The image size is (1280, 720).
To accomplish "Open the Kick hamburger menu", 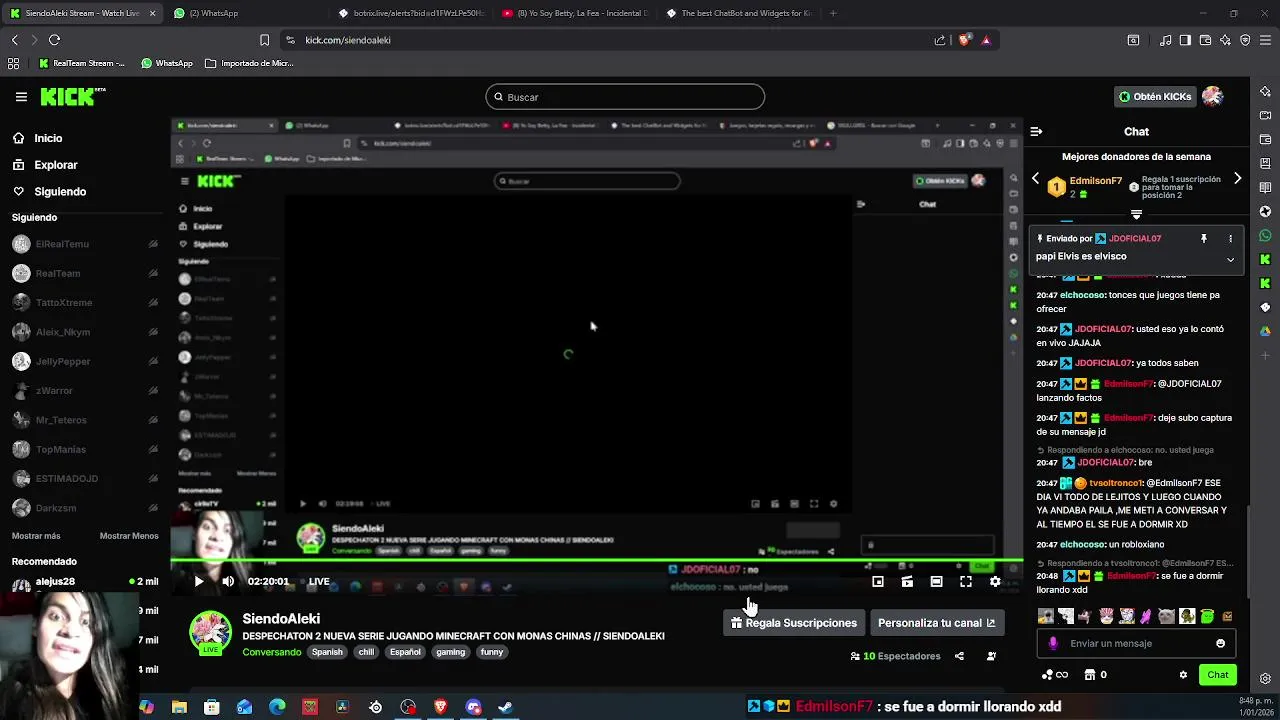I will 21,97.
